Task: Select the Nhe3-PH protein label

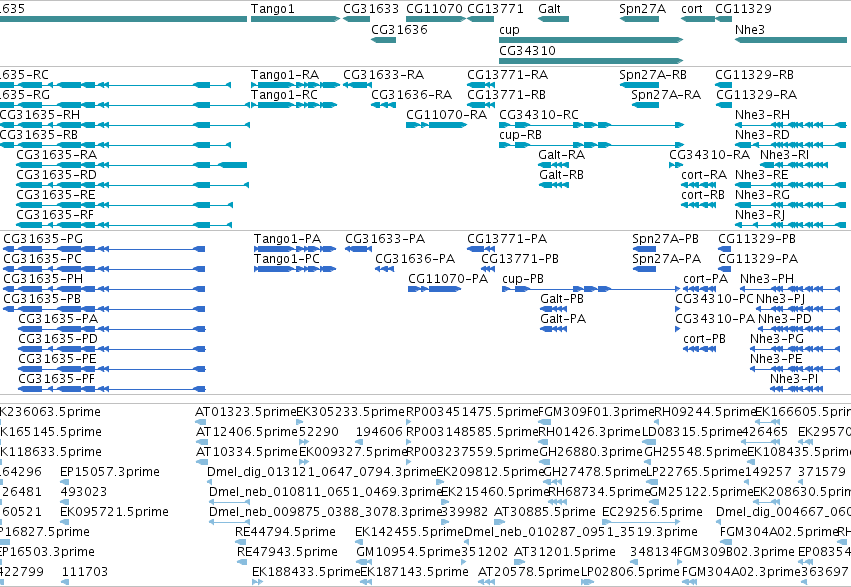Action: point(767,279)
